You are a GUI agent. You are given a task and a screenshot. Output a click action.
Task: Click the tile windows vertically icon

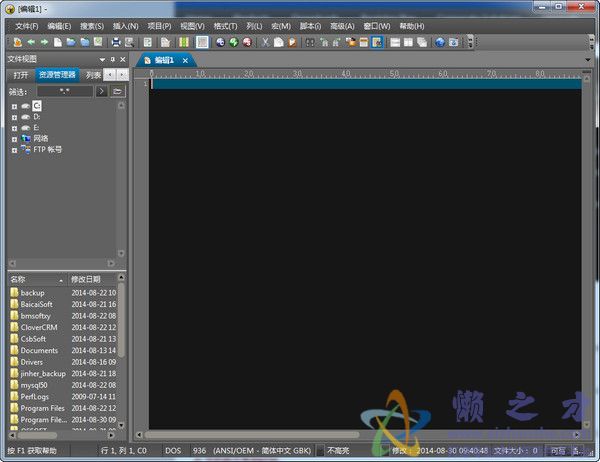408,42
